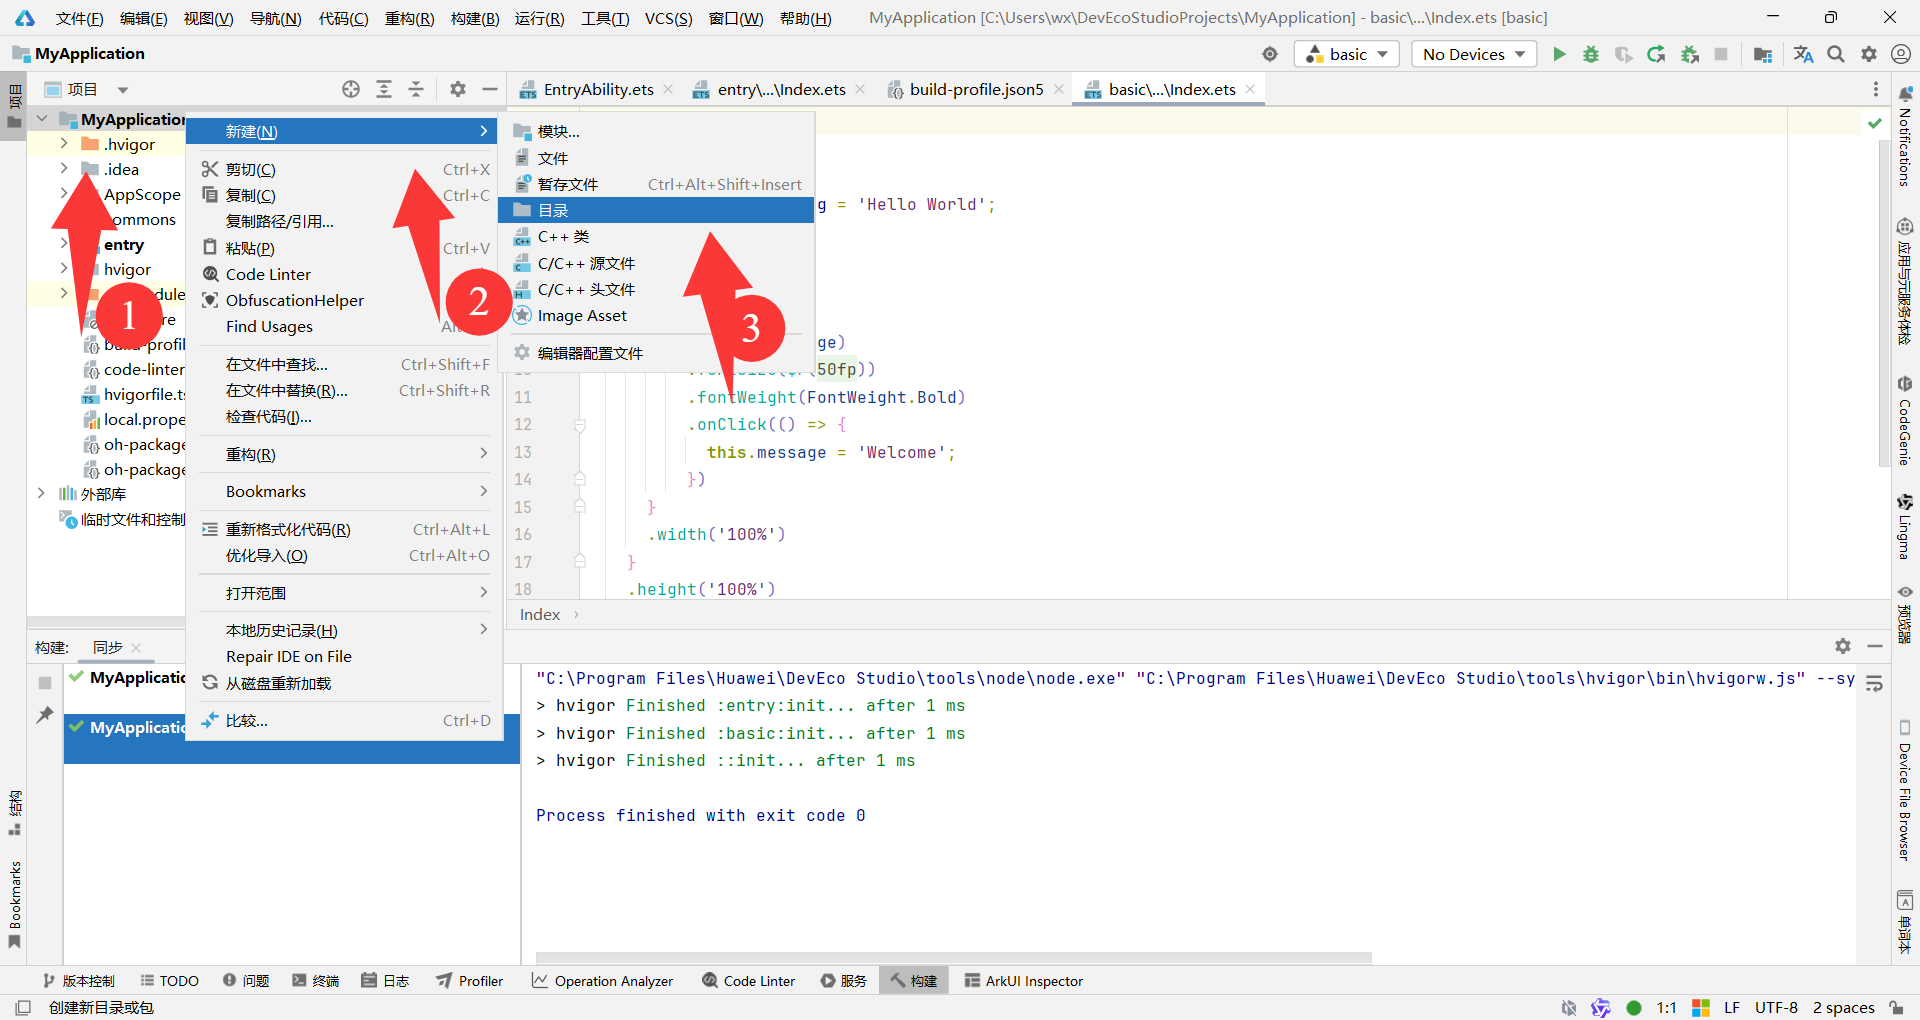Click 2 spaces indent setting
The height and width of the screenshot is (1020, 1920).
[1843, 1007]
